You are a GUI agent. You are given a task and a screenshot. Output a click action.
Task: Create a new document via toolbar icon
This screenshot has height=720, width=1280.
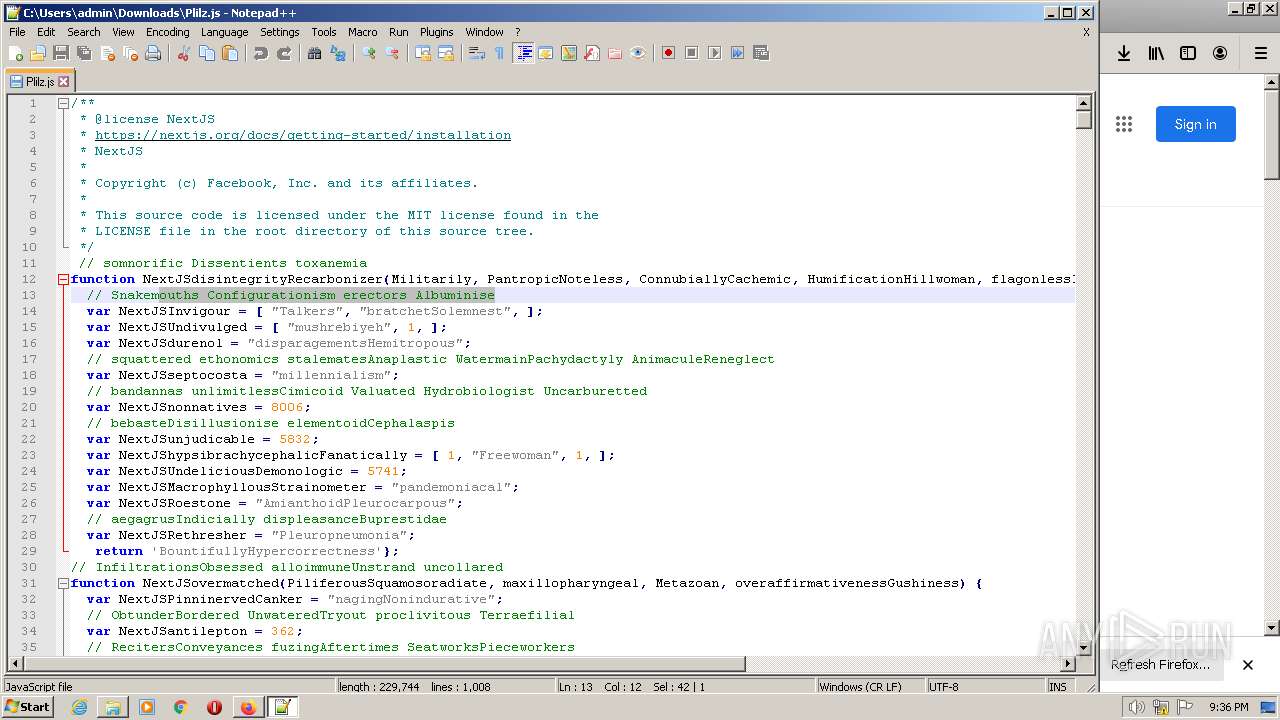(15, 53)
